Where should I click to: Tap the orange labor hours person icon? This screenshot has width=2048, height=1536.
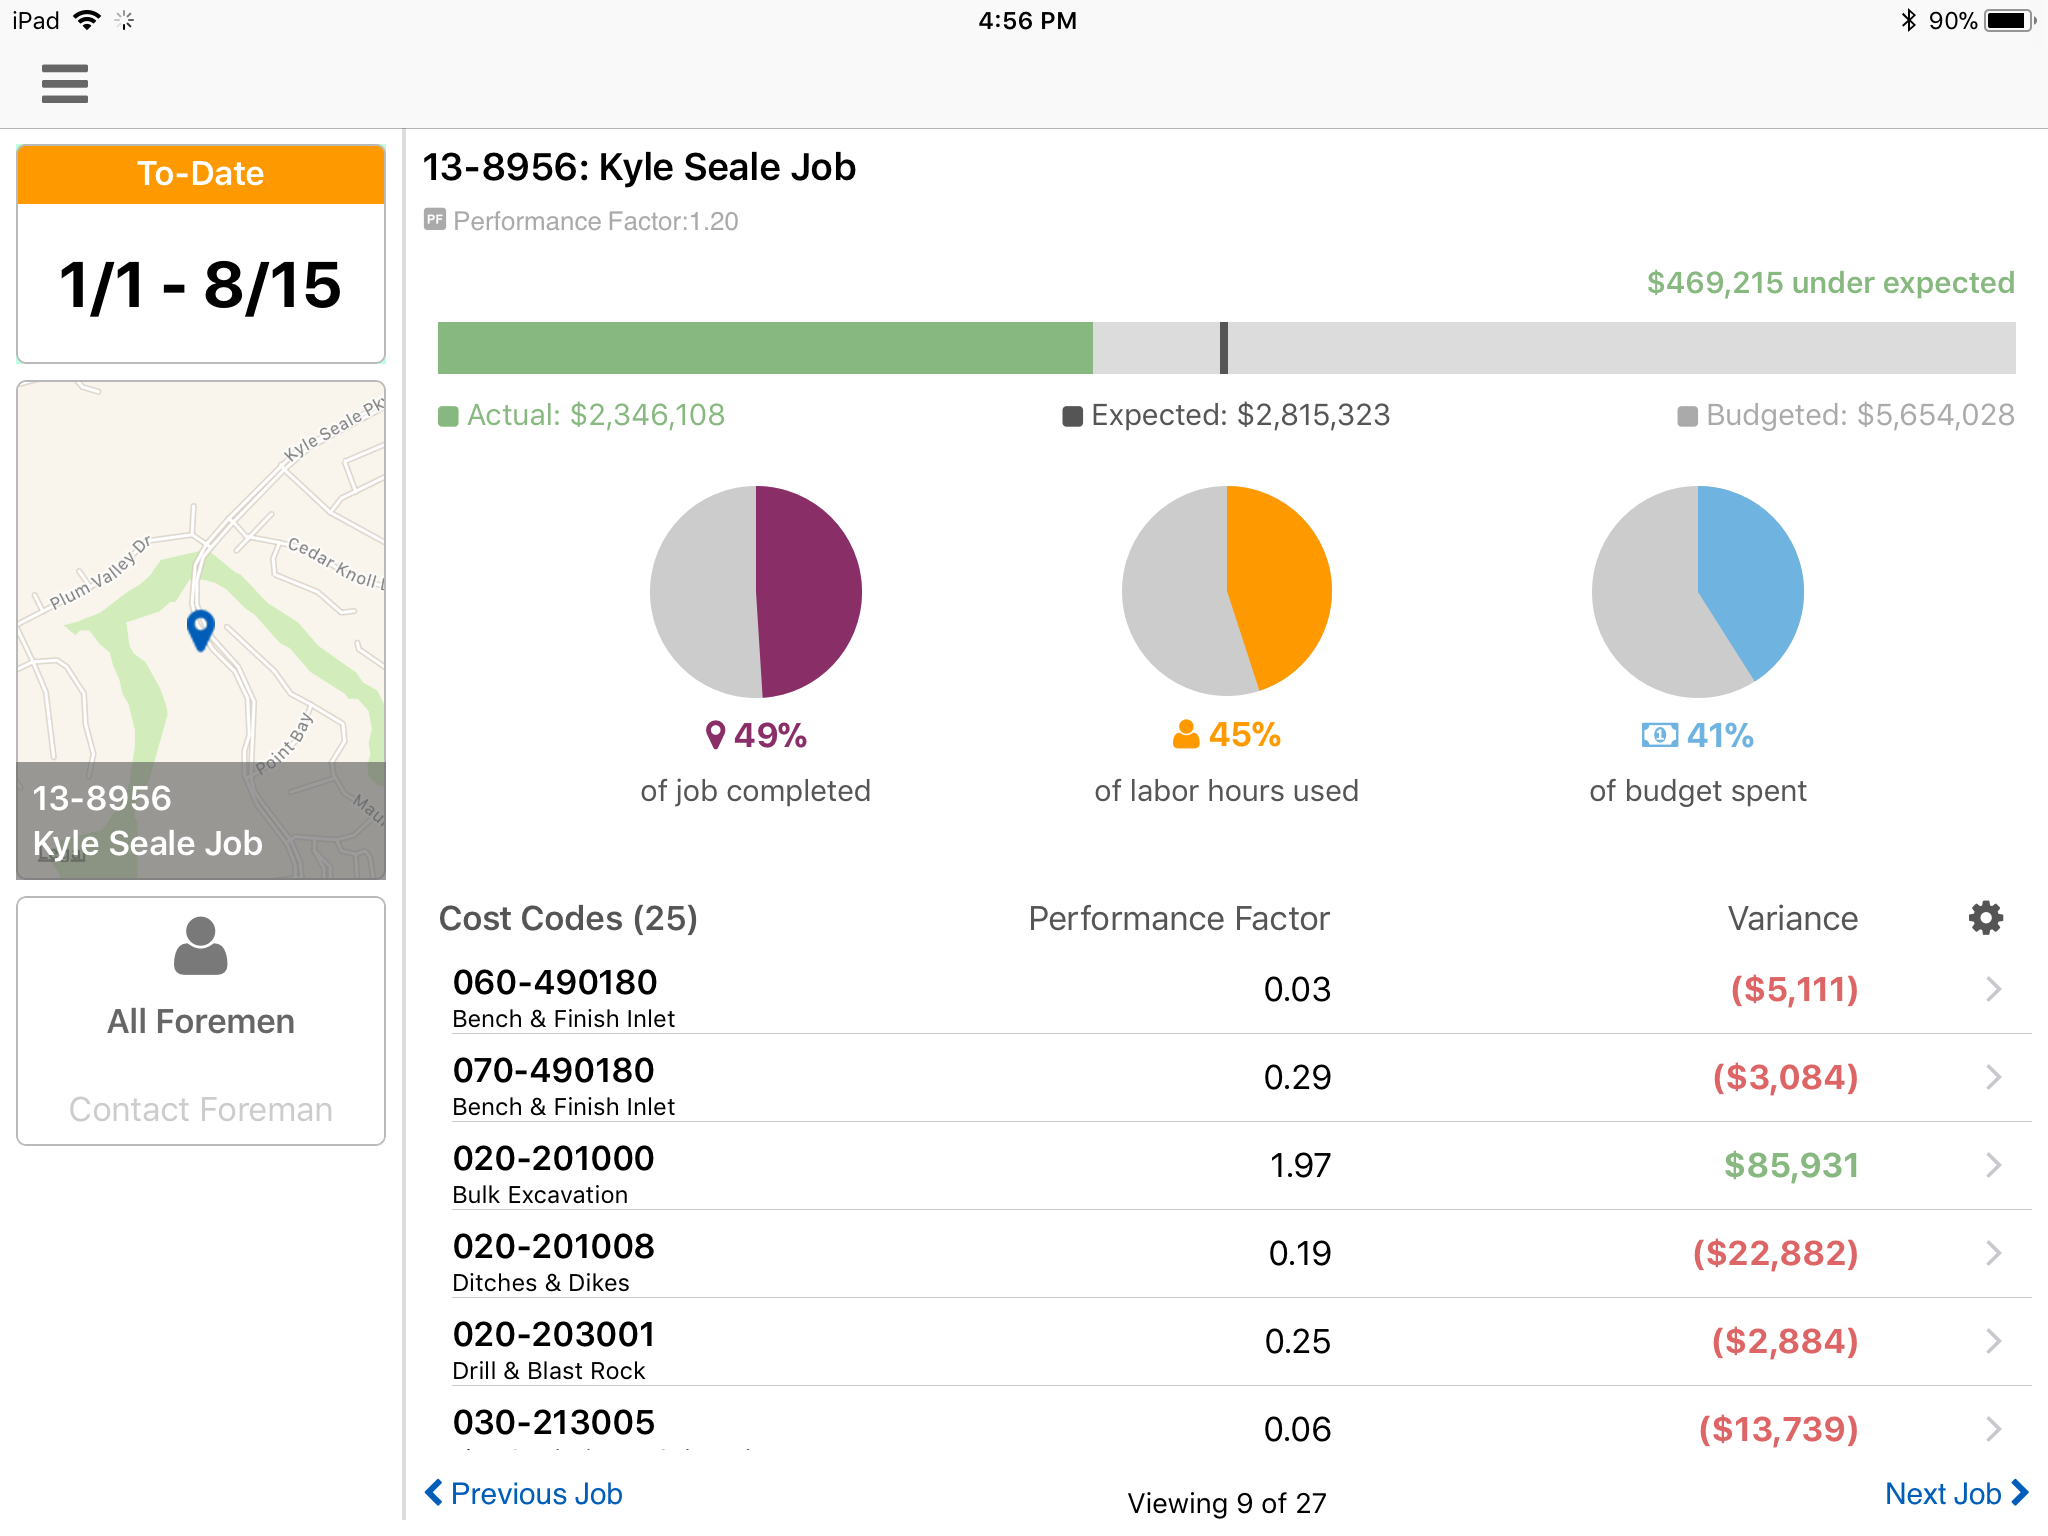click(1186, 735)
